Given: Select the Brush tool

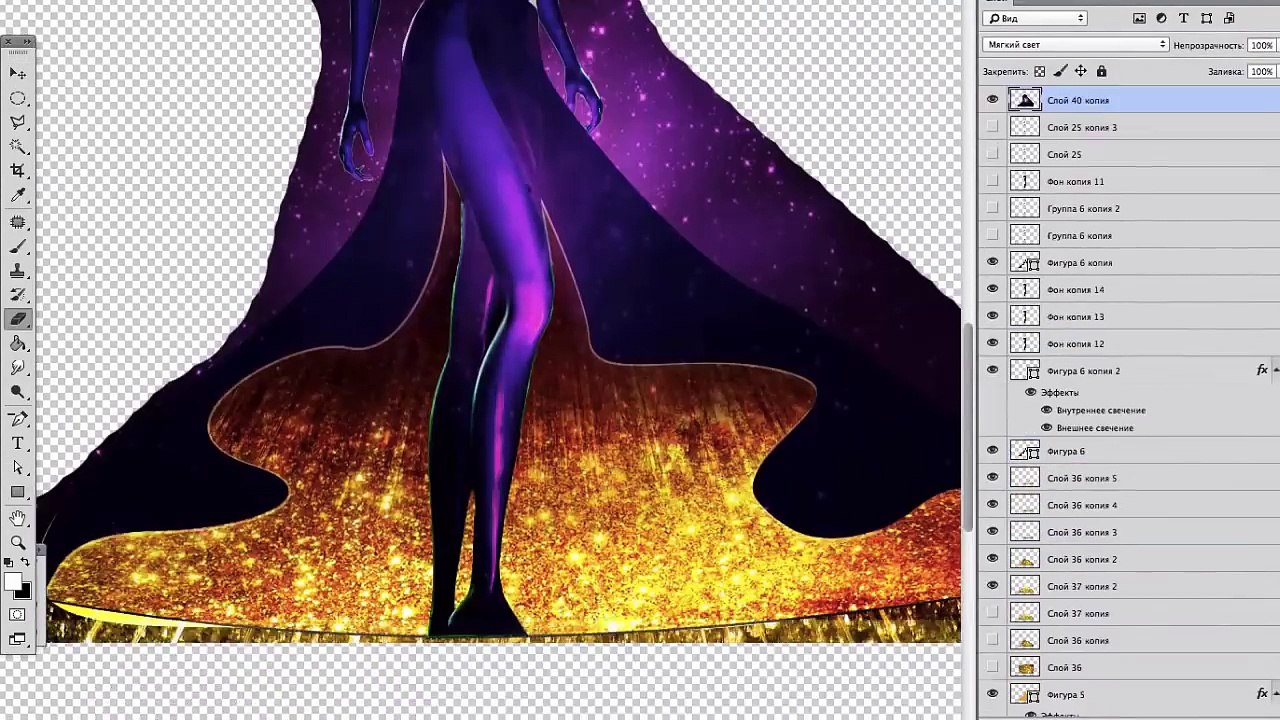Looking at the screenshot, I should point(18,246).
